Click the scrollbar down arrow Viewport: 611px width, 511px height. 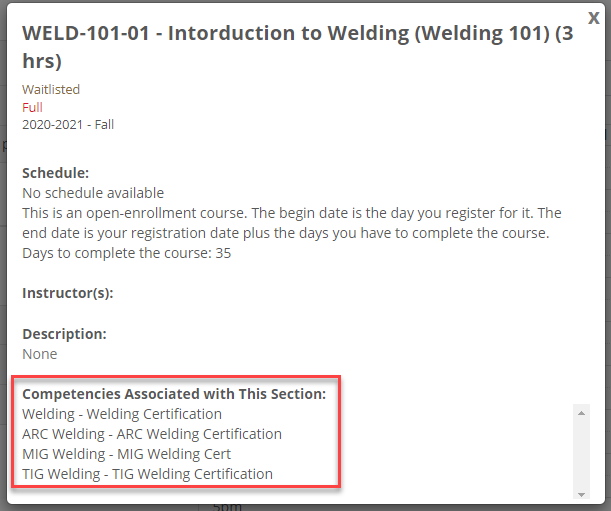580,493
